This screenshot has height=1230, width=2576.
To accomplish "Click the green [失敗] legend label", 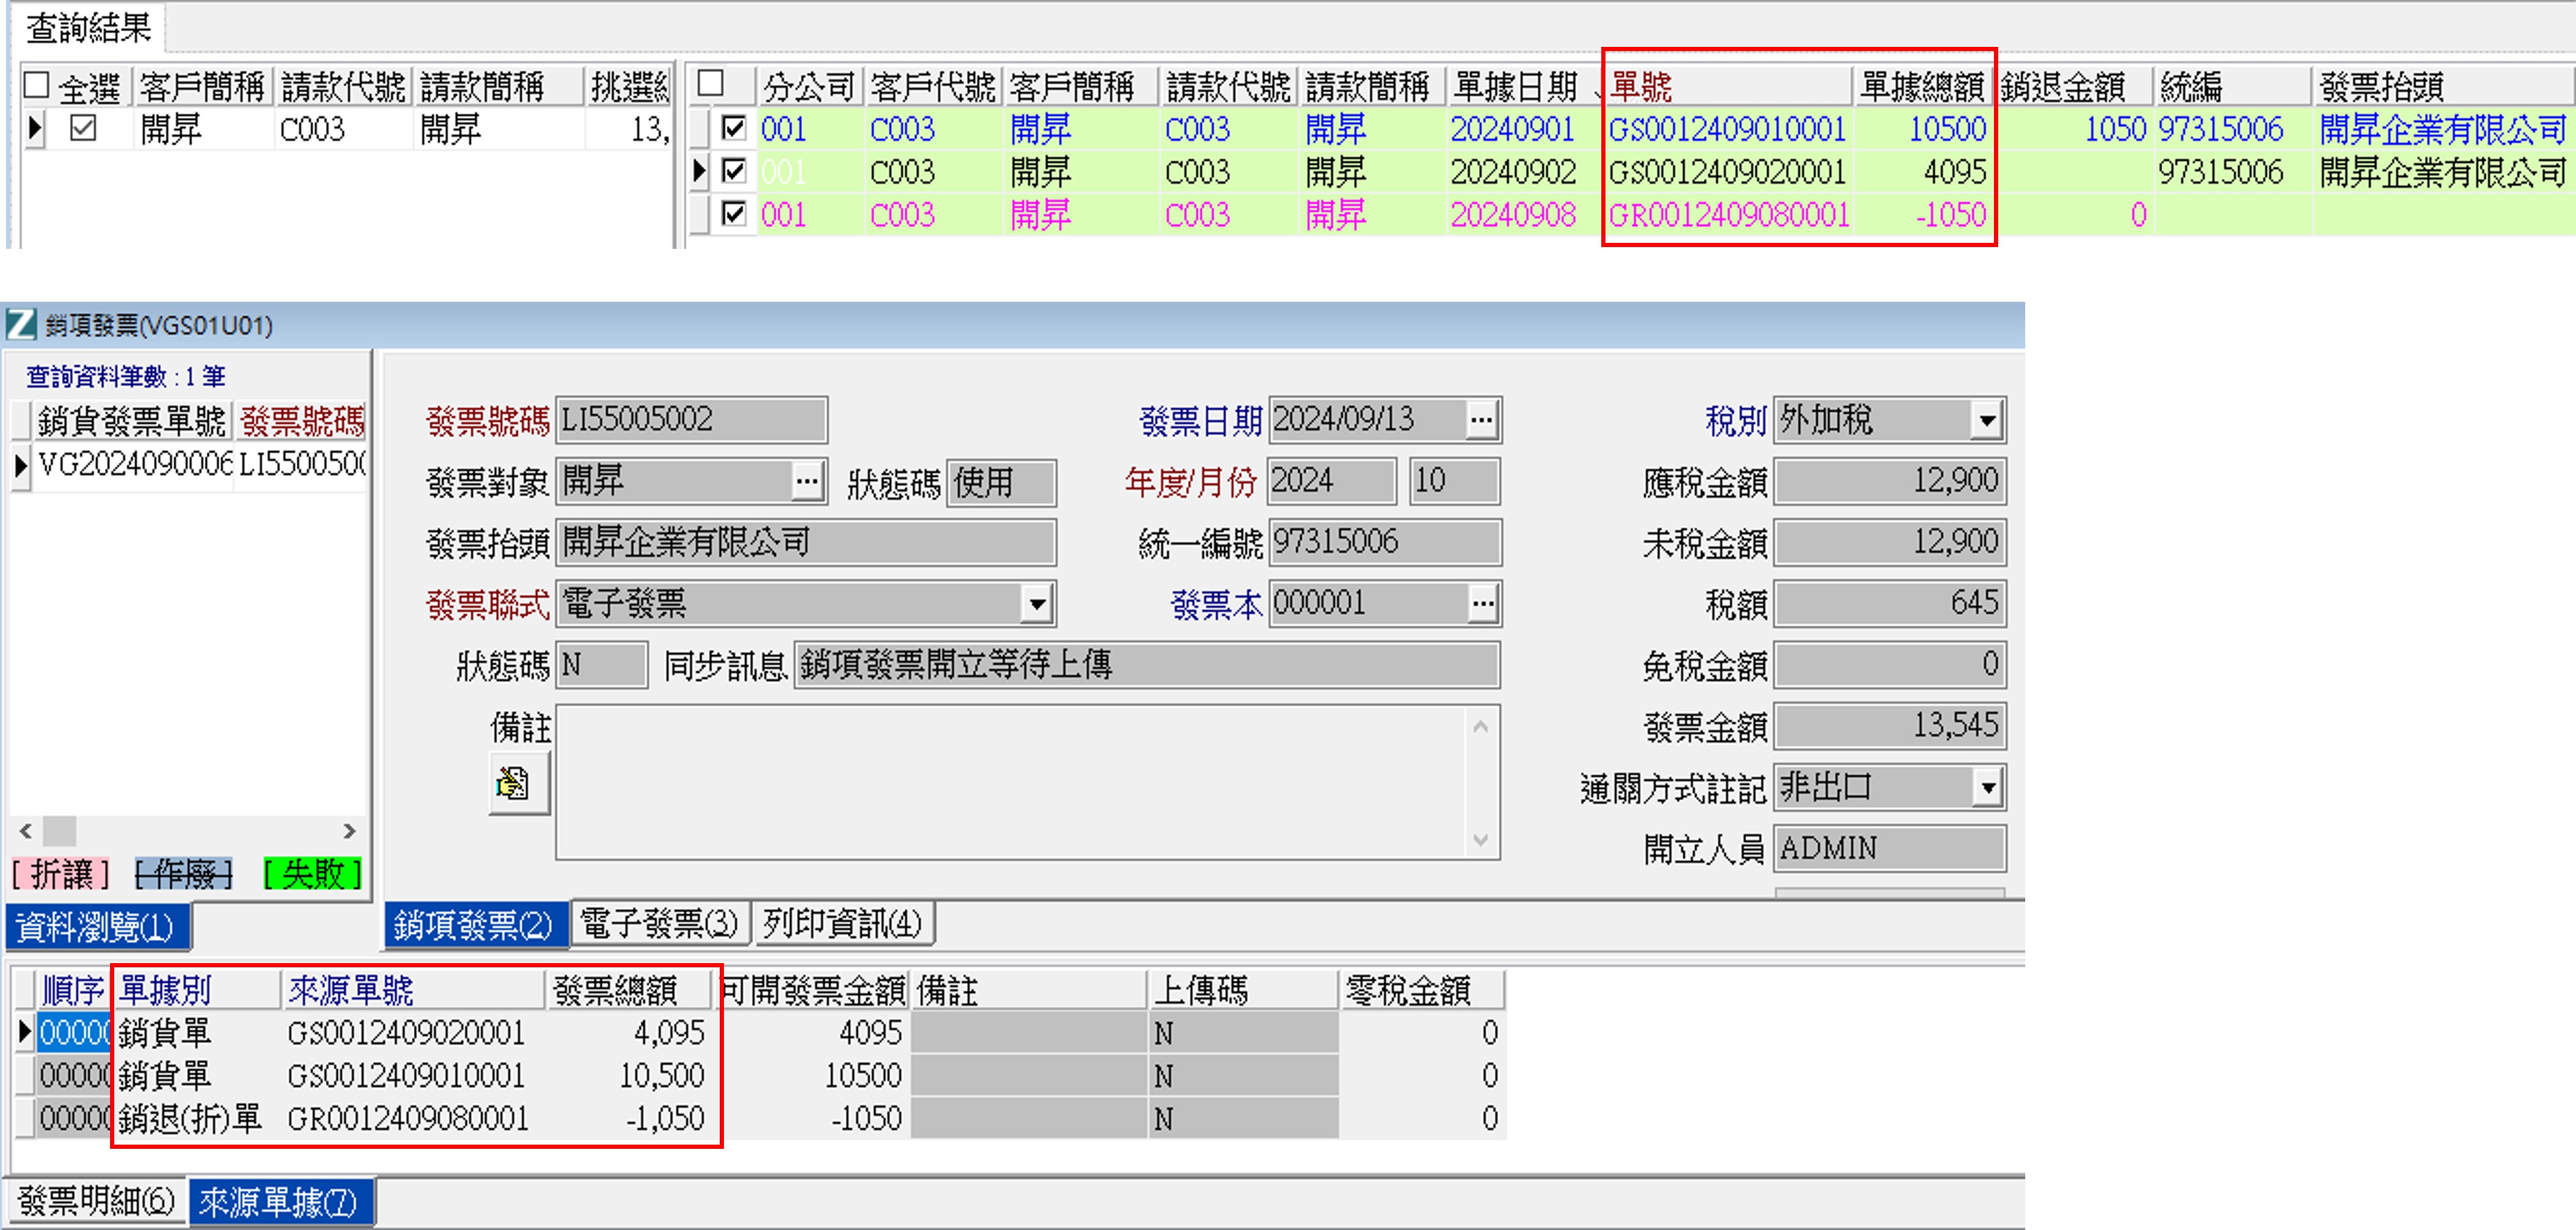I will click(x=312, y=874).
